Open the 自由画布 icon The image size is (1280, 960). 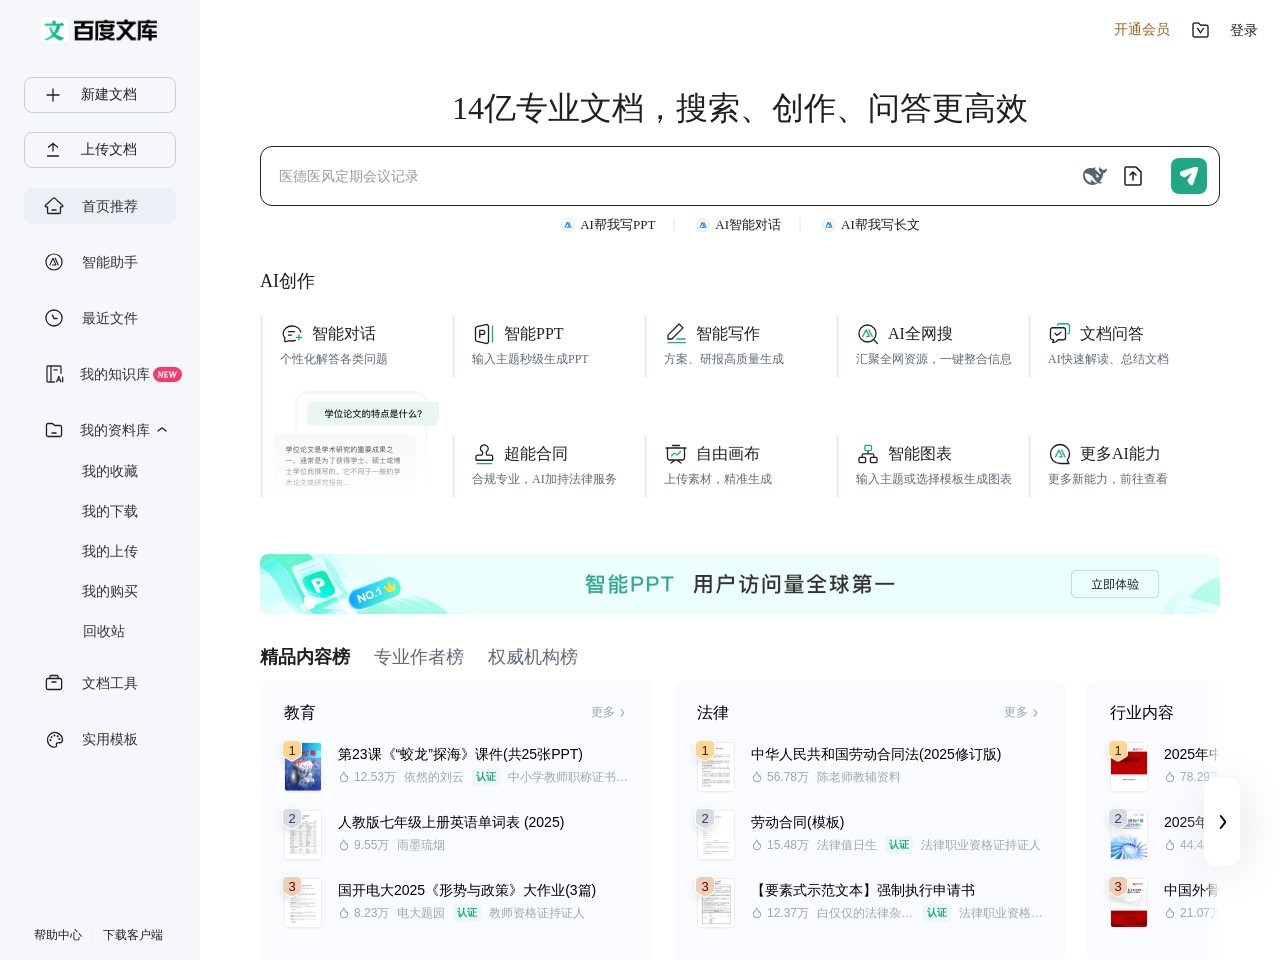[676, 454]
